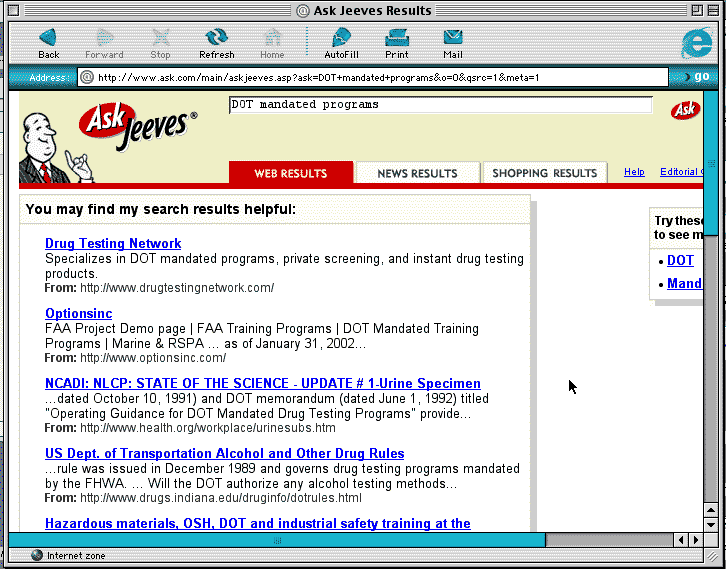The height and width of the screenshot is (569, 726).
Task: Click the window close box in title bar
Action: coord(14,10)
